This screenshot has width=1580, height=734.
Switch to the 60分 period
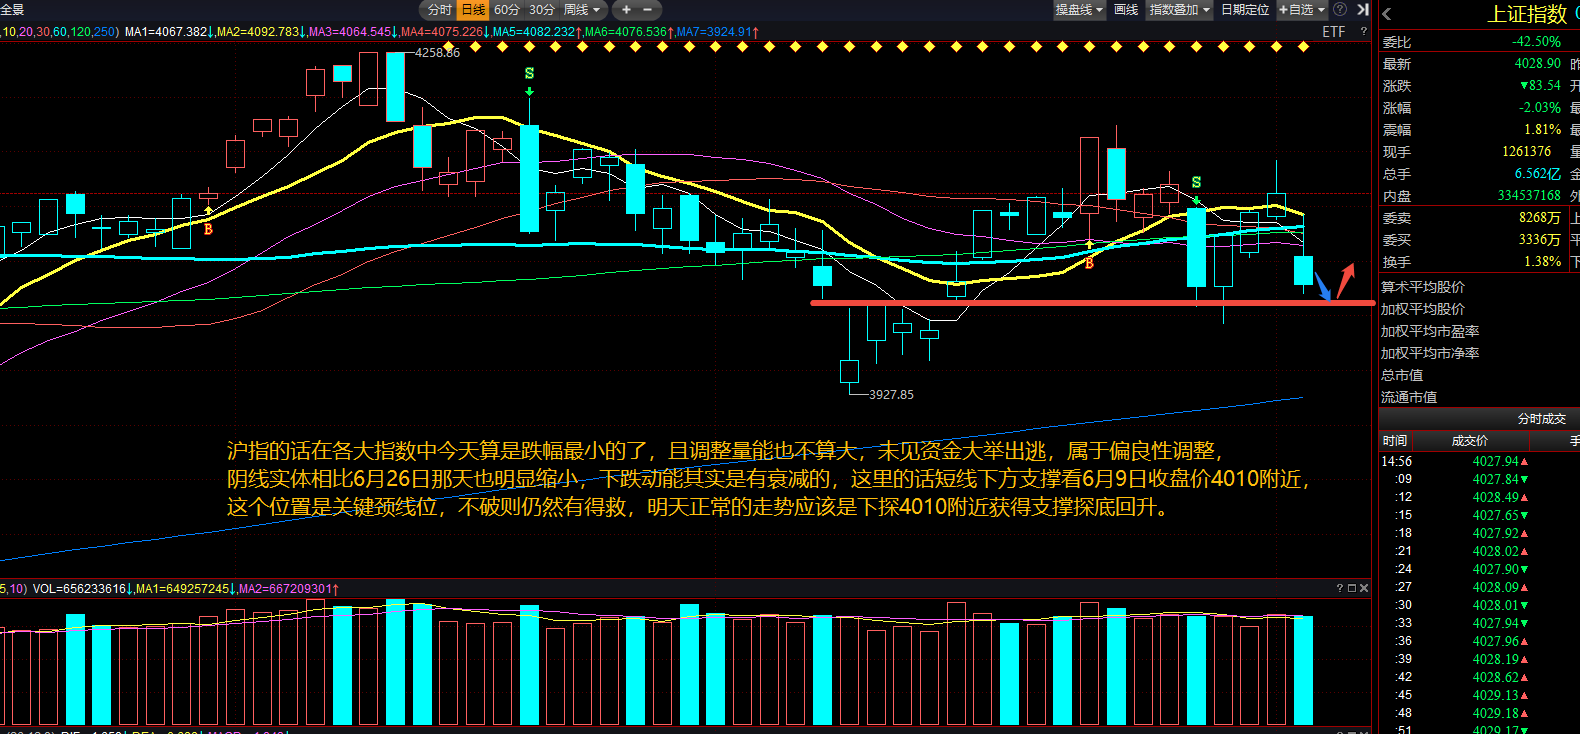click(x=507, y=10)
